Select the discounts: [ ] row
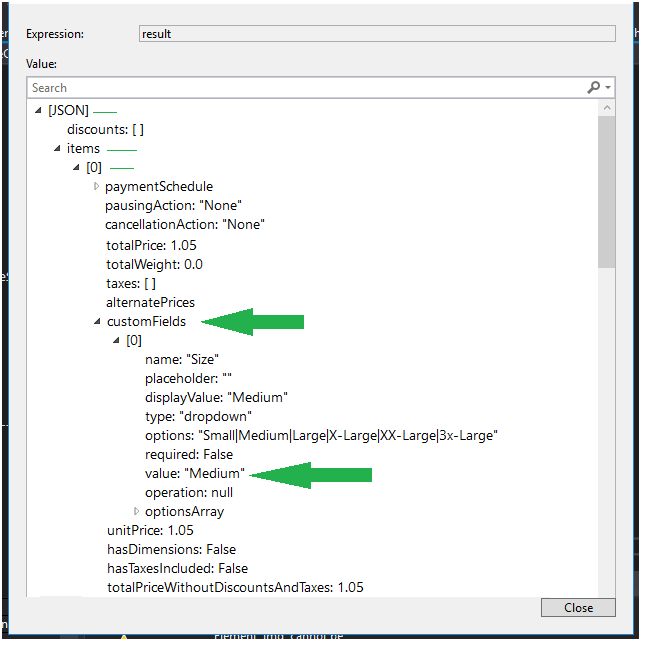646x646 pixels. click(105, 129)
